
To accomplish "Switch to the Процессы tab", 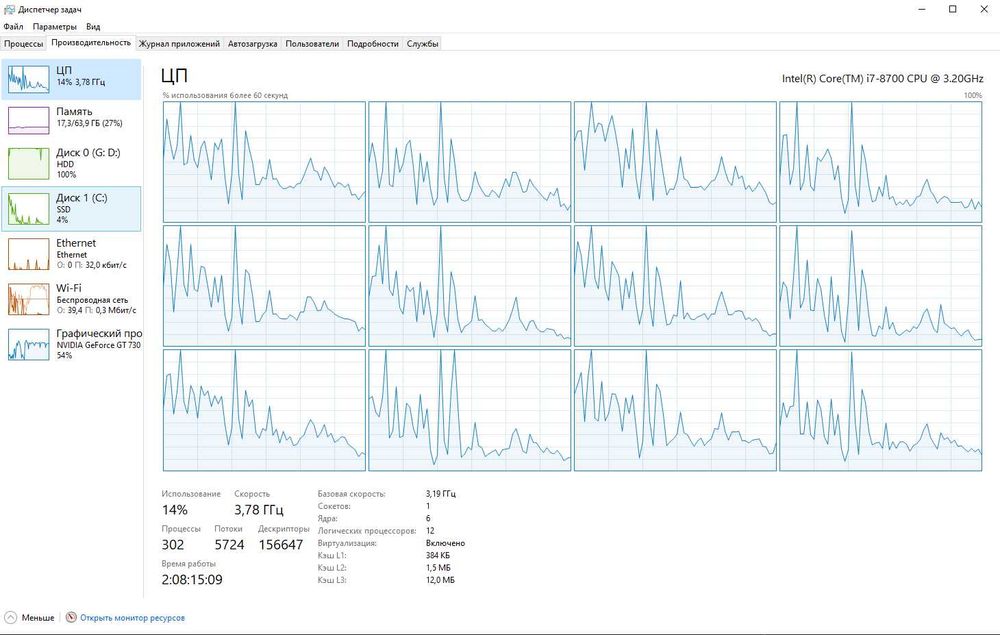I will [24, 43].
